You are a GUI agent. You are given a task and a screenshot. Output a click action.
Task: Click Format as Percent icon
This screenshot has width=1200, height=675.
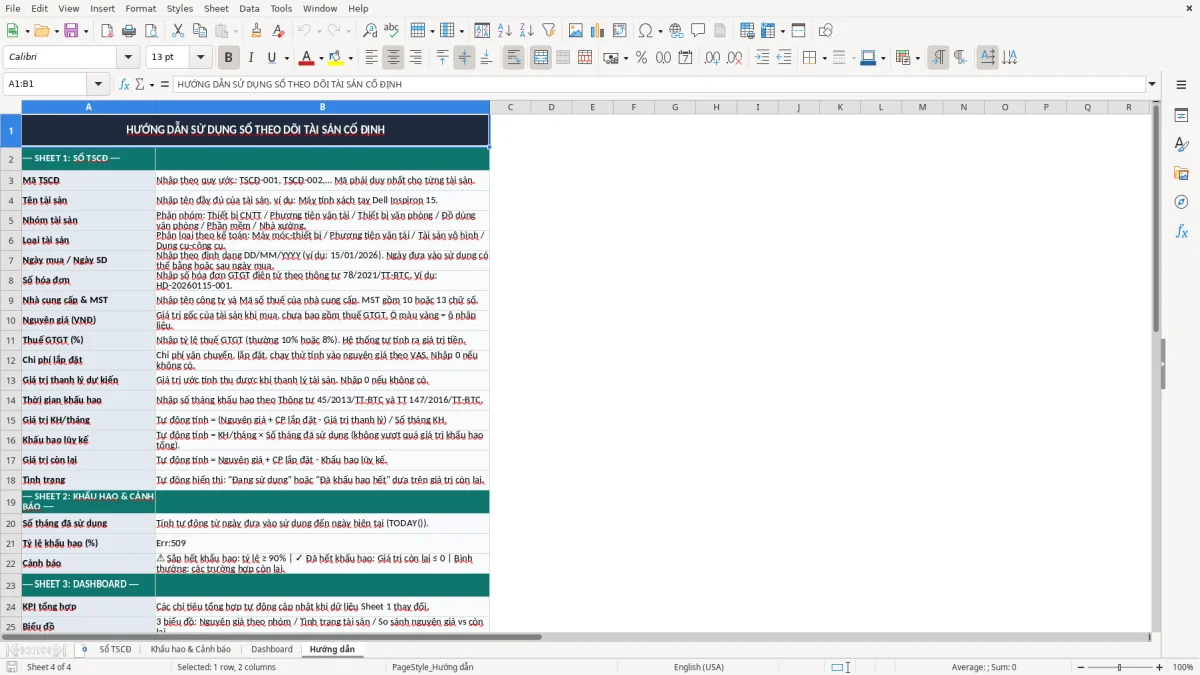click(x=641, y=58)
